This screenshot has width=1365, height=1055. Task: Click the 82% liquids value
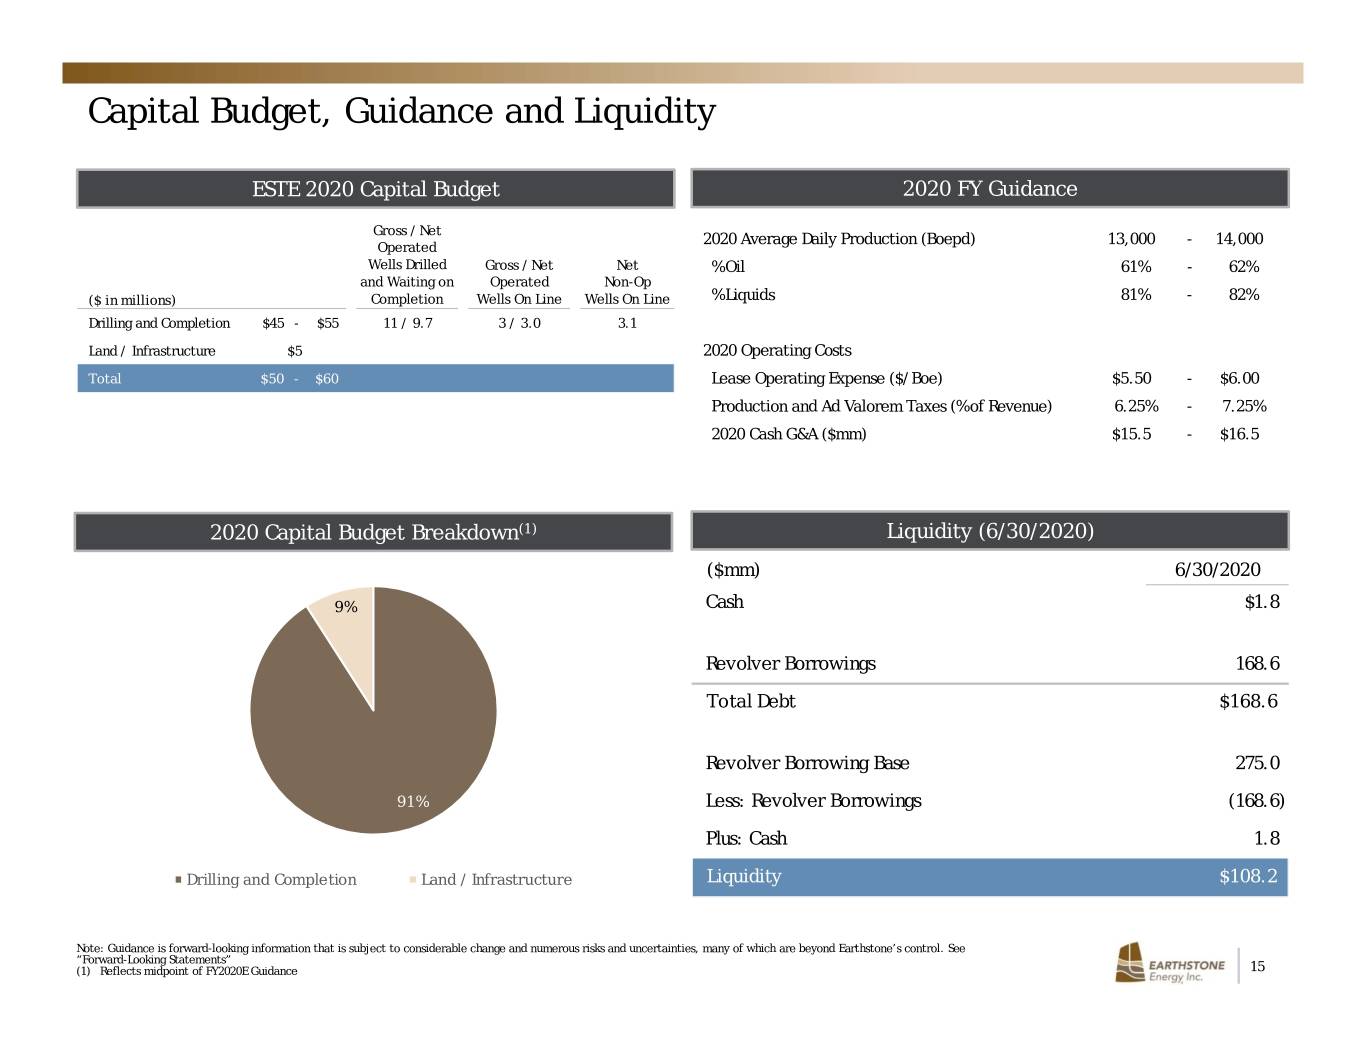point(1244,295)
